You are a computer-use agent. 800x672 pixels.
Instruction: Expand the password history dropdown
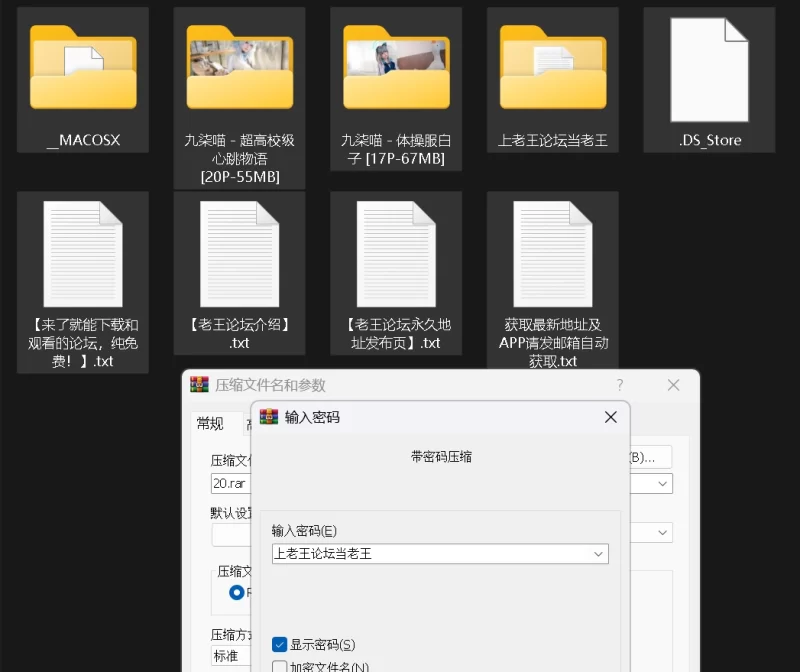coord(598,553)
